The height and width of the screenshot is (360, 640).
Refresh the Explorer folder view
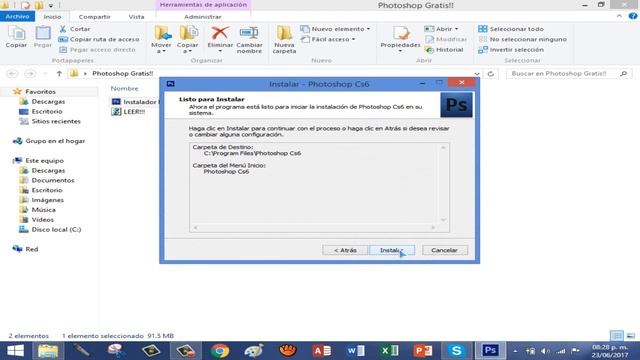(491, 73)
